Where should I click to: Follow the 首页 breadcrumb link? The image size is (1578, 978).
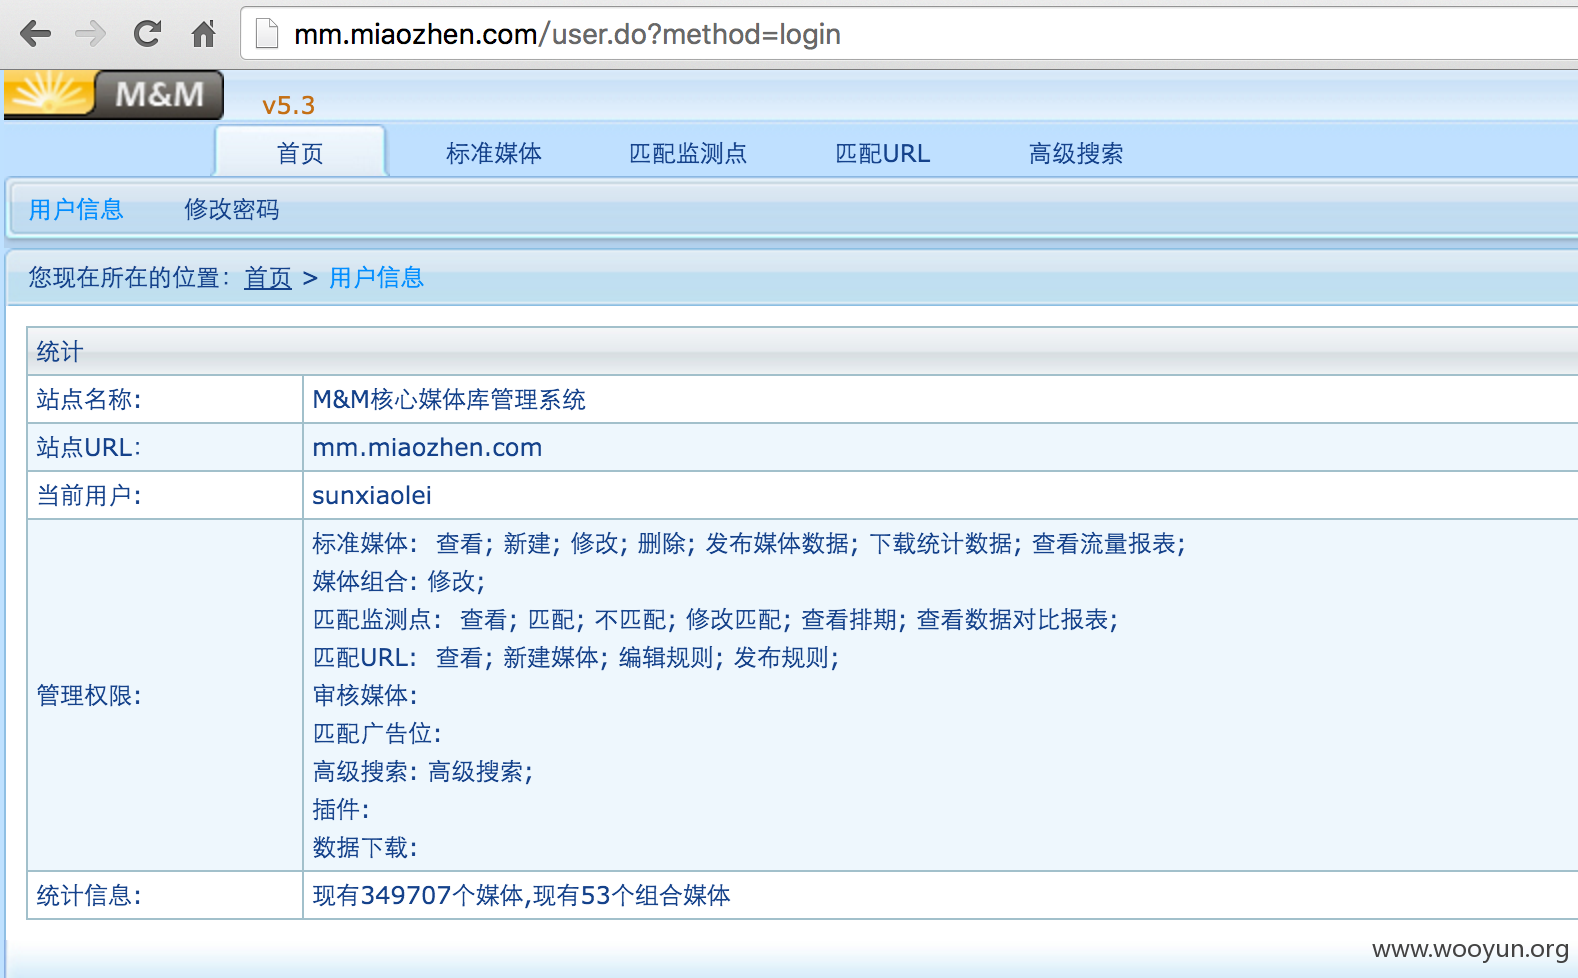tap(268, 278)
